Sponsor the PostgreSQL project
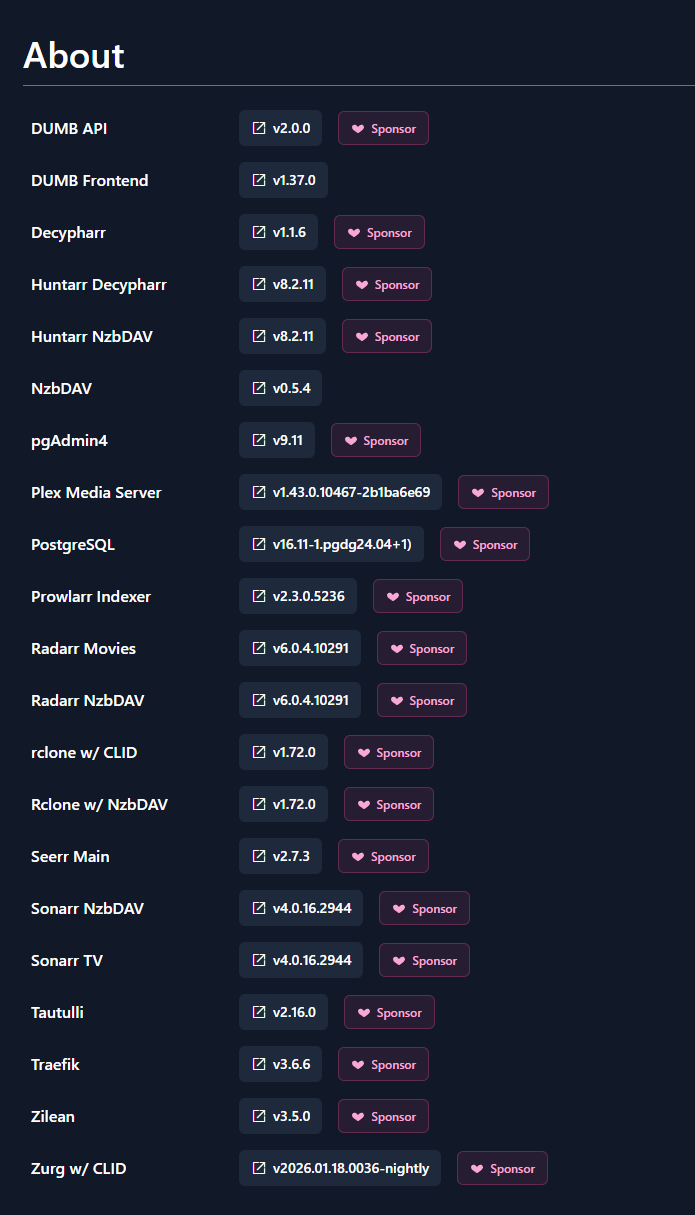Screen dimensions: 695x1215 [485, 545]
